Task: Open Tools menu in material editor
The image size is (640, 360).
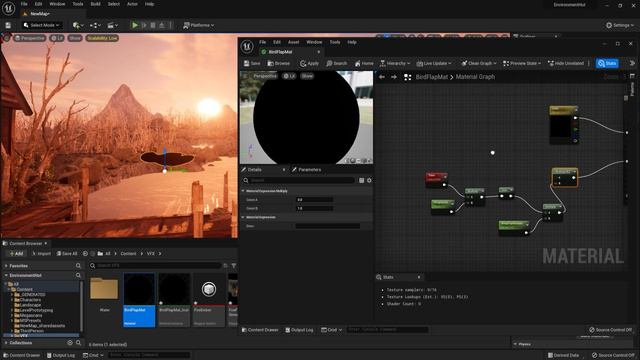Action: pyautogui.click(x=335, y=42)
